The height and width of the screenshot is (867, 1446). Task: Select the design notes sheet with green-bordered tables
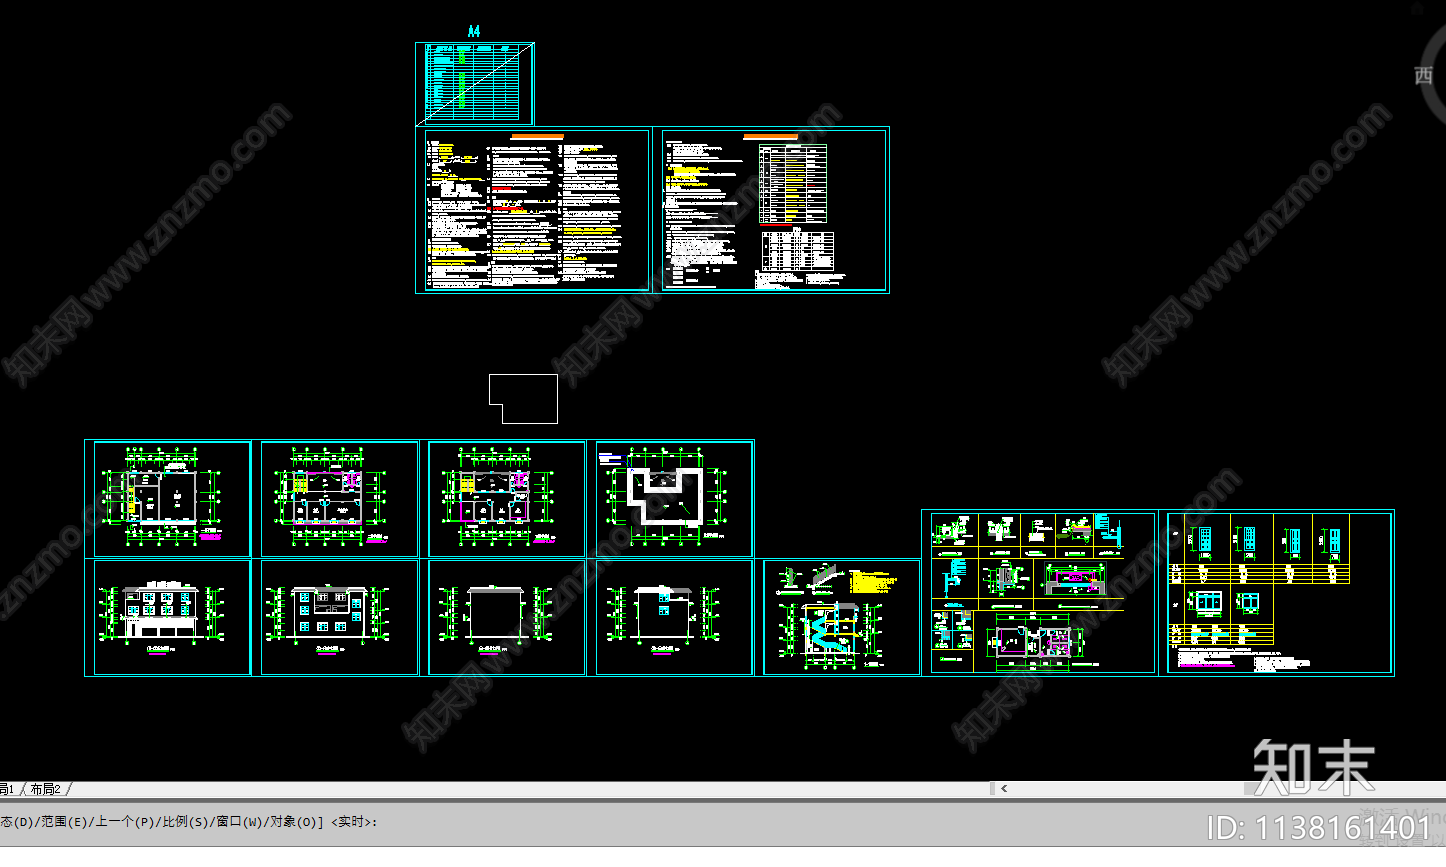click(771, 210)
